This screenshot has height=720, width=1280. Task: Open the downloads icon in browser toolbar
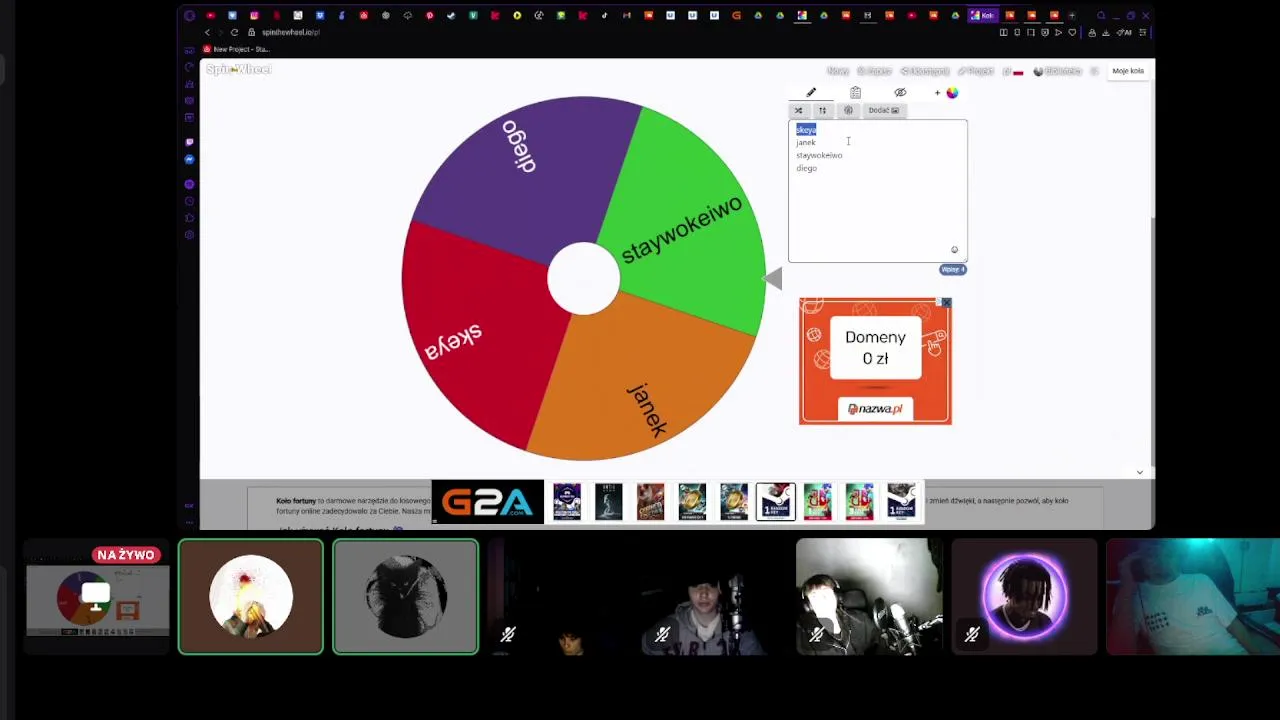(1106, 32)
